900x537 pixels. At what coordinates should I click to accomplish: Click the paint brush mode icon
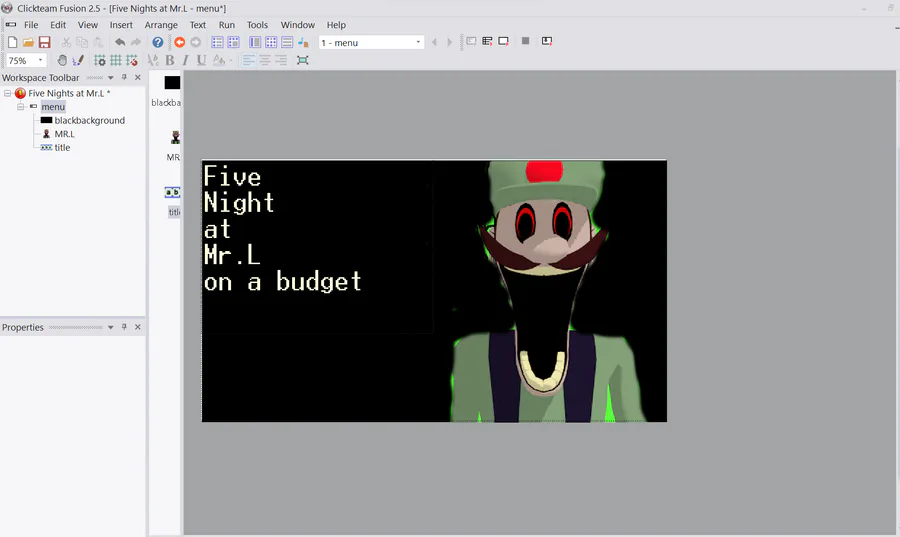[78, 60]
